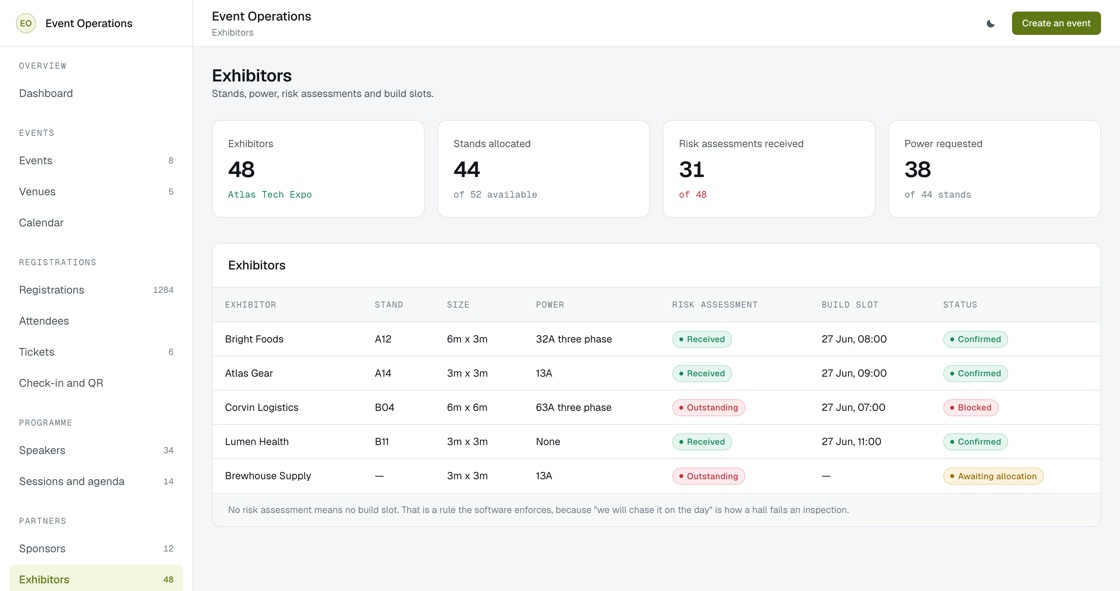Select the Corvin Logistics exhibitor name

click(261, 408)
